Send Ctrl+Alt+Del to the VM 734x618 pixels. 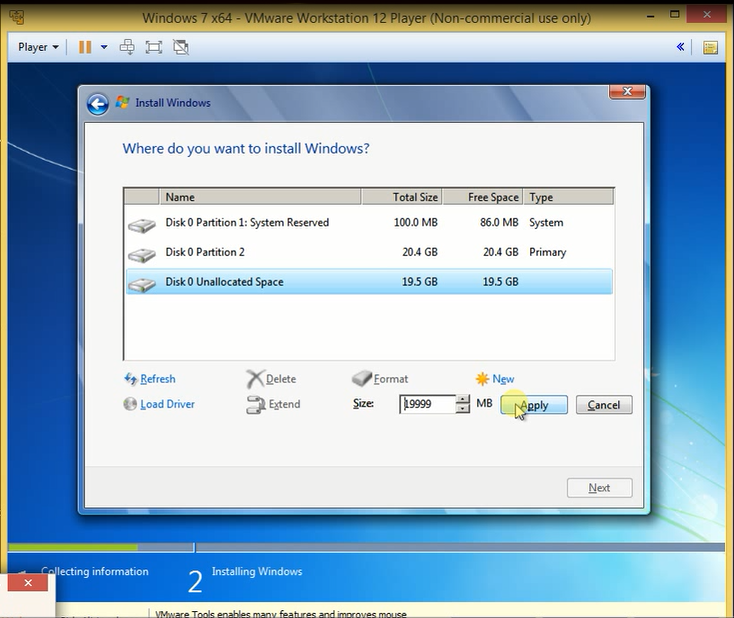click(127, 47)
